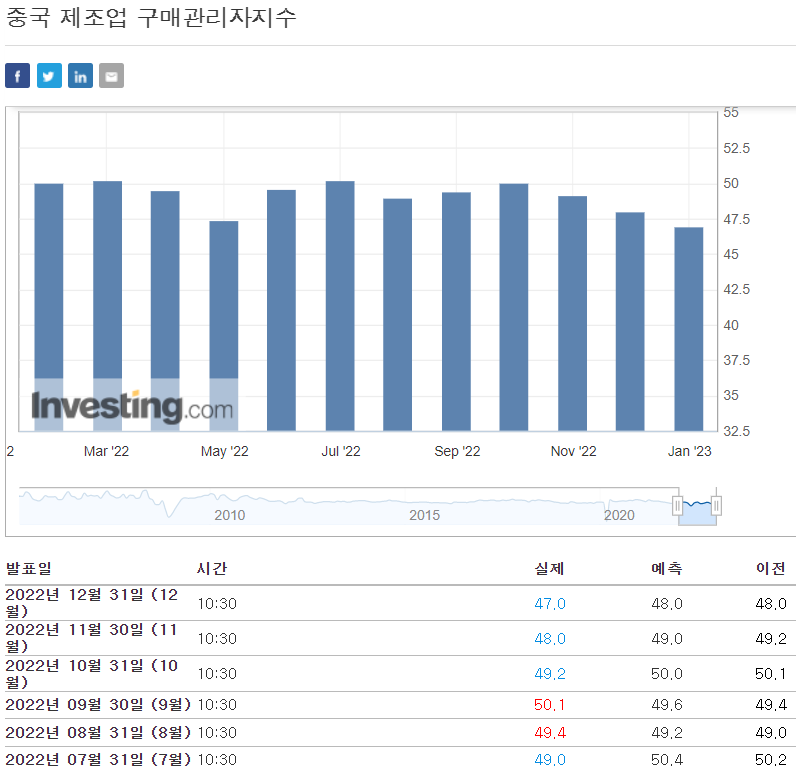The height and width of the screenshot is (782, 796).
Task: Click the 발표일 column header
Action: tap(28, 568)
